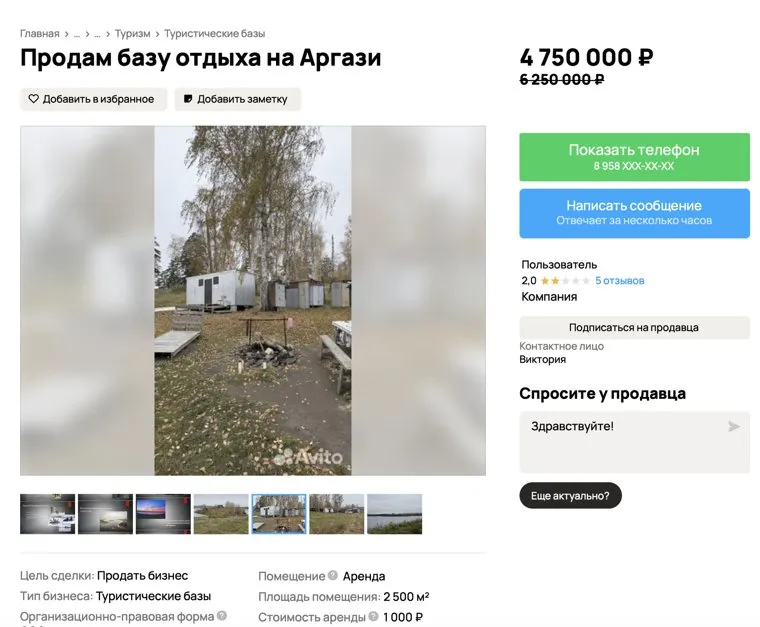Open Туризм breadcrumb category
Viewport: 760px width, 627px height.
pos(132,33)
